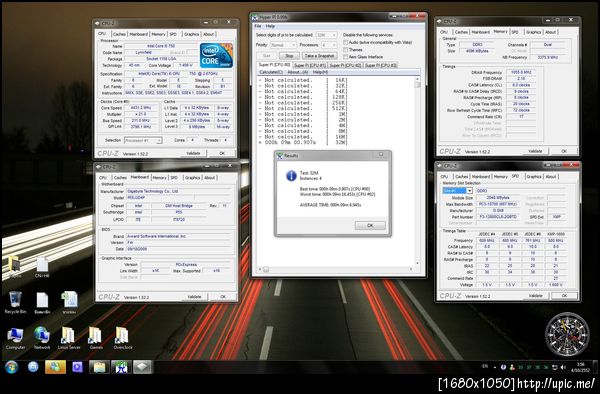Open the File menu in Hyper PI
This screenshot has height=394, width=600.
point(258,26)
